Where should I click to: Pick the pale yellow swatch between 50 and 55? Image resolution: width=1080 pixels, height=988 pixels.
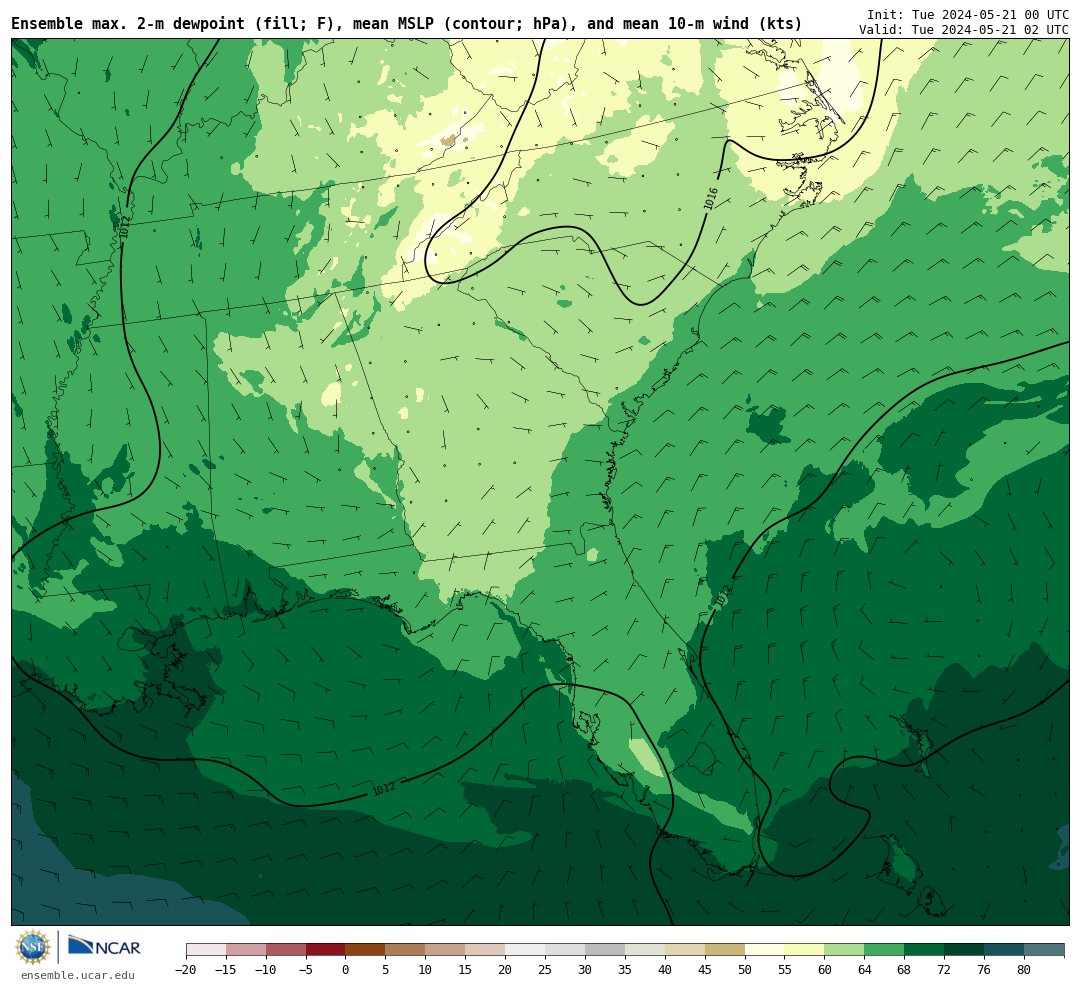[x=765, y=950]
